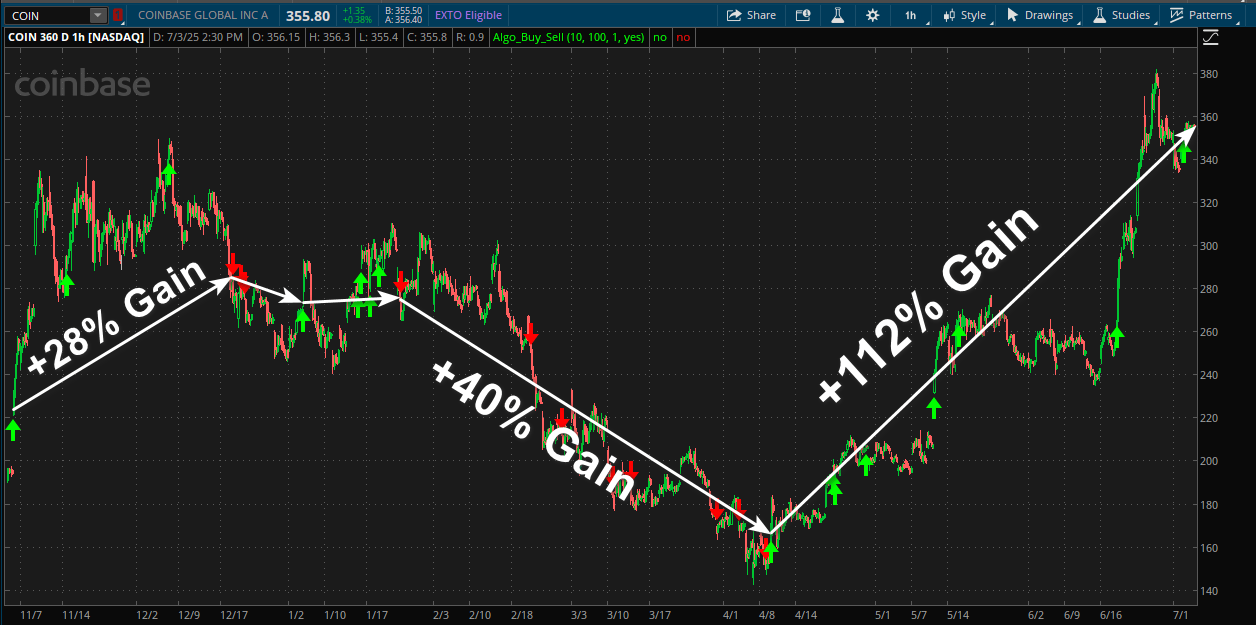Open the symbol dropdown arrow beside COIN
The width and height of the screenshot is (1256, 625).
(x=97, y=15)
